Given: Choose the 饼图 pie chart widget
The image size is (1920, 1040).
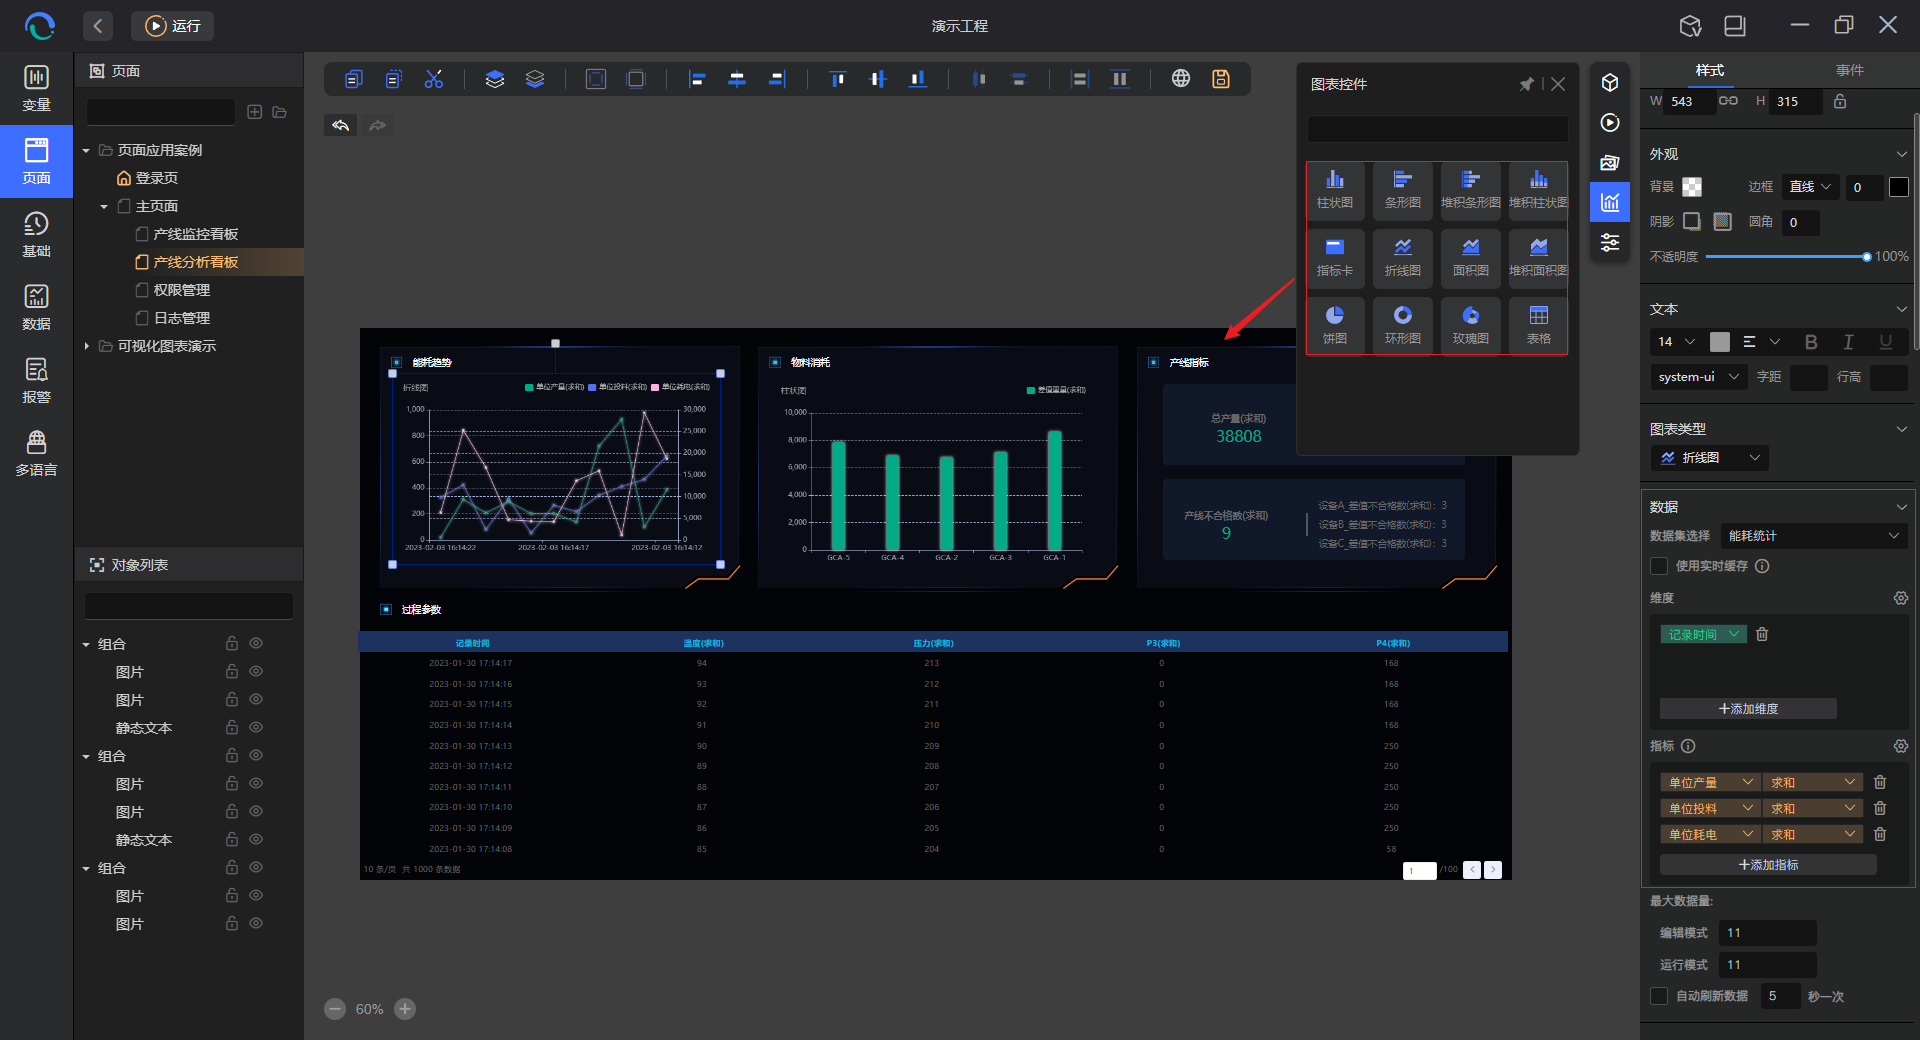Looking at the screenshot, I should (x=1334, y=325).
